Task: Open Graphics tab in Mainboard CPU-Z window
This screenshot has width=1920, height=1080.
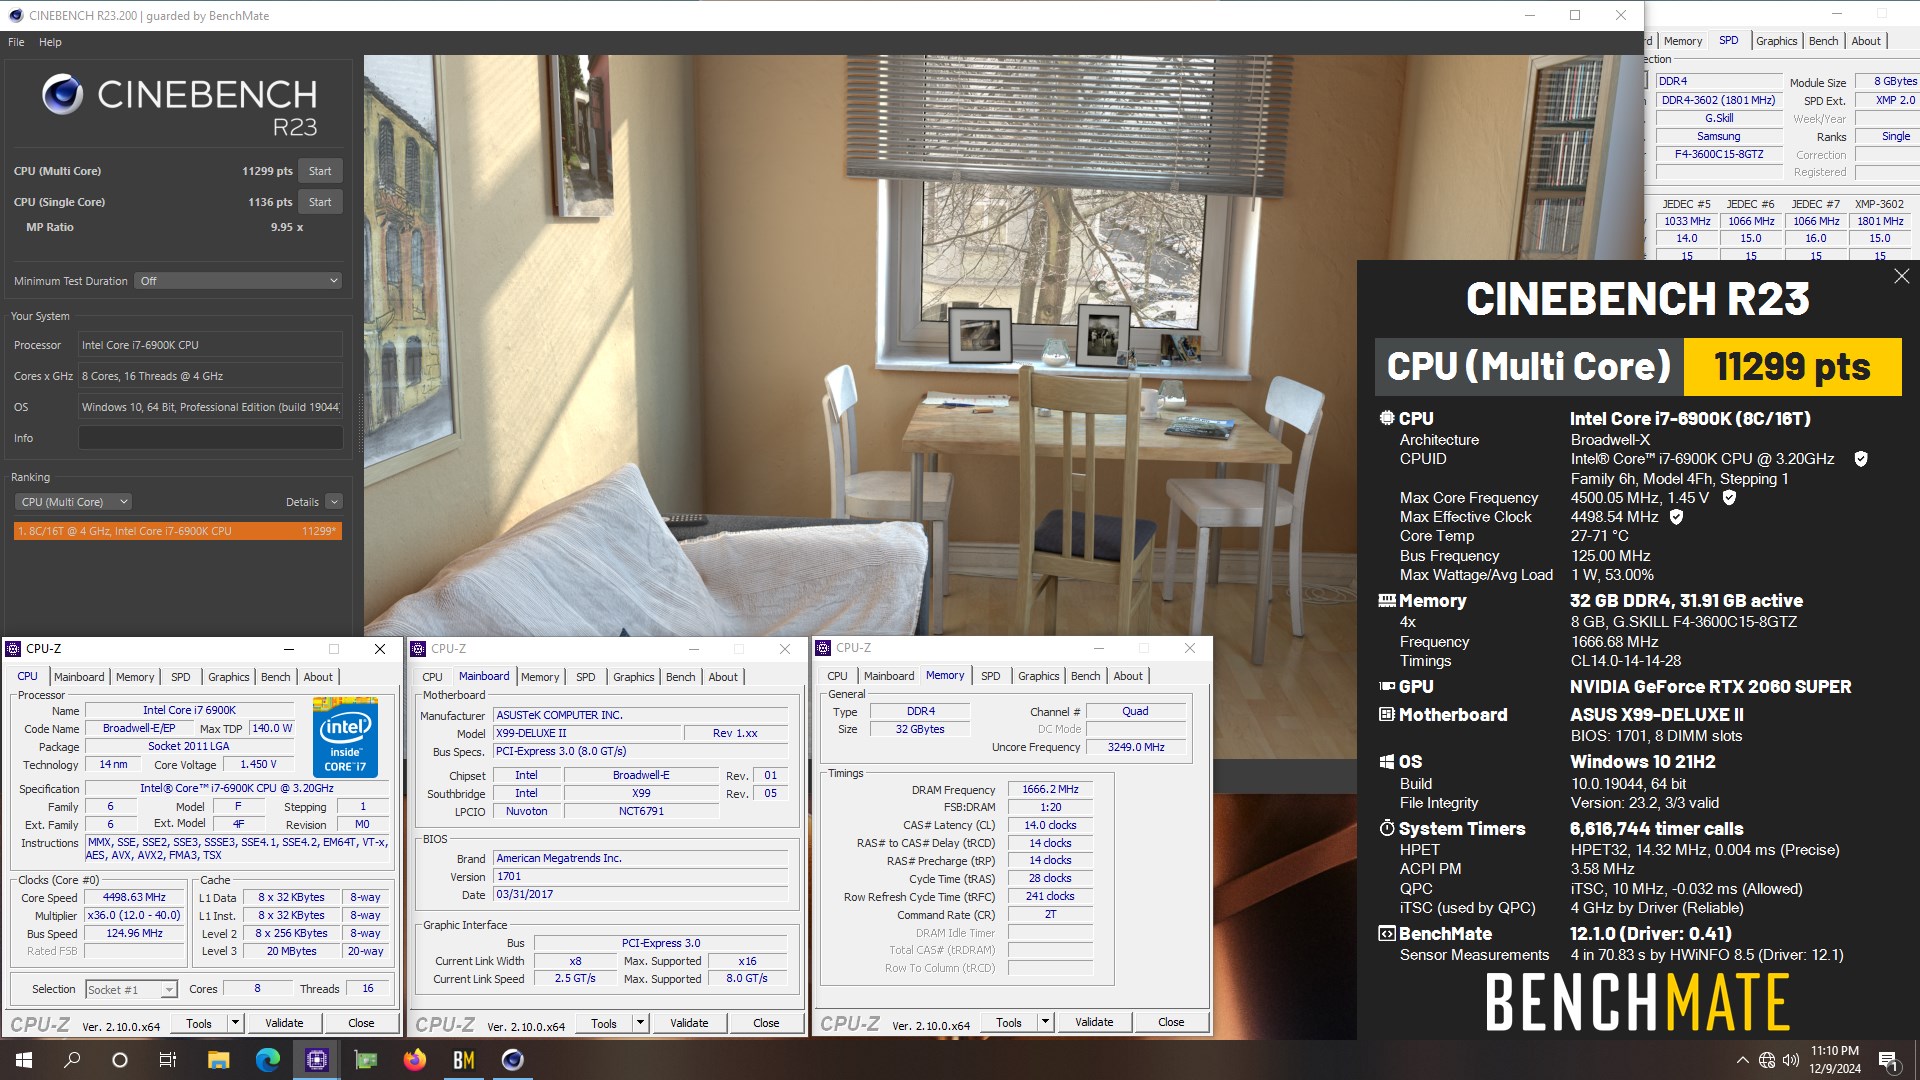Action: pyautogui.click(x=633, y=677)
